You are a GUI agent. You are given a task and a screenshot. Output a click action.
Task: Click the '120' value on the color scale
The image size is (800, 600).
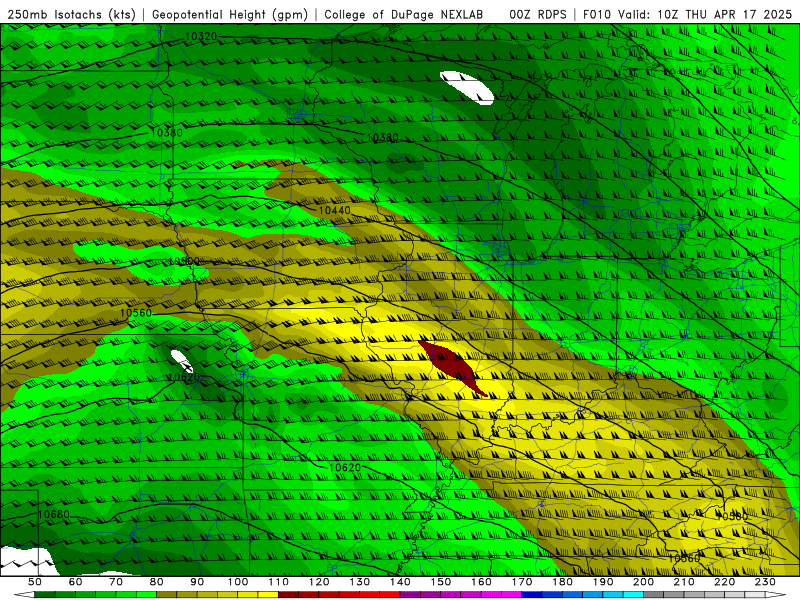point(319,582)
